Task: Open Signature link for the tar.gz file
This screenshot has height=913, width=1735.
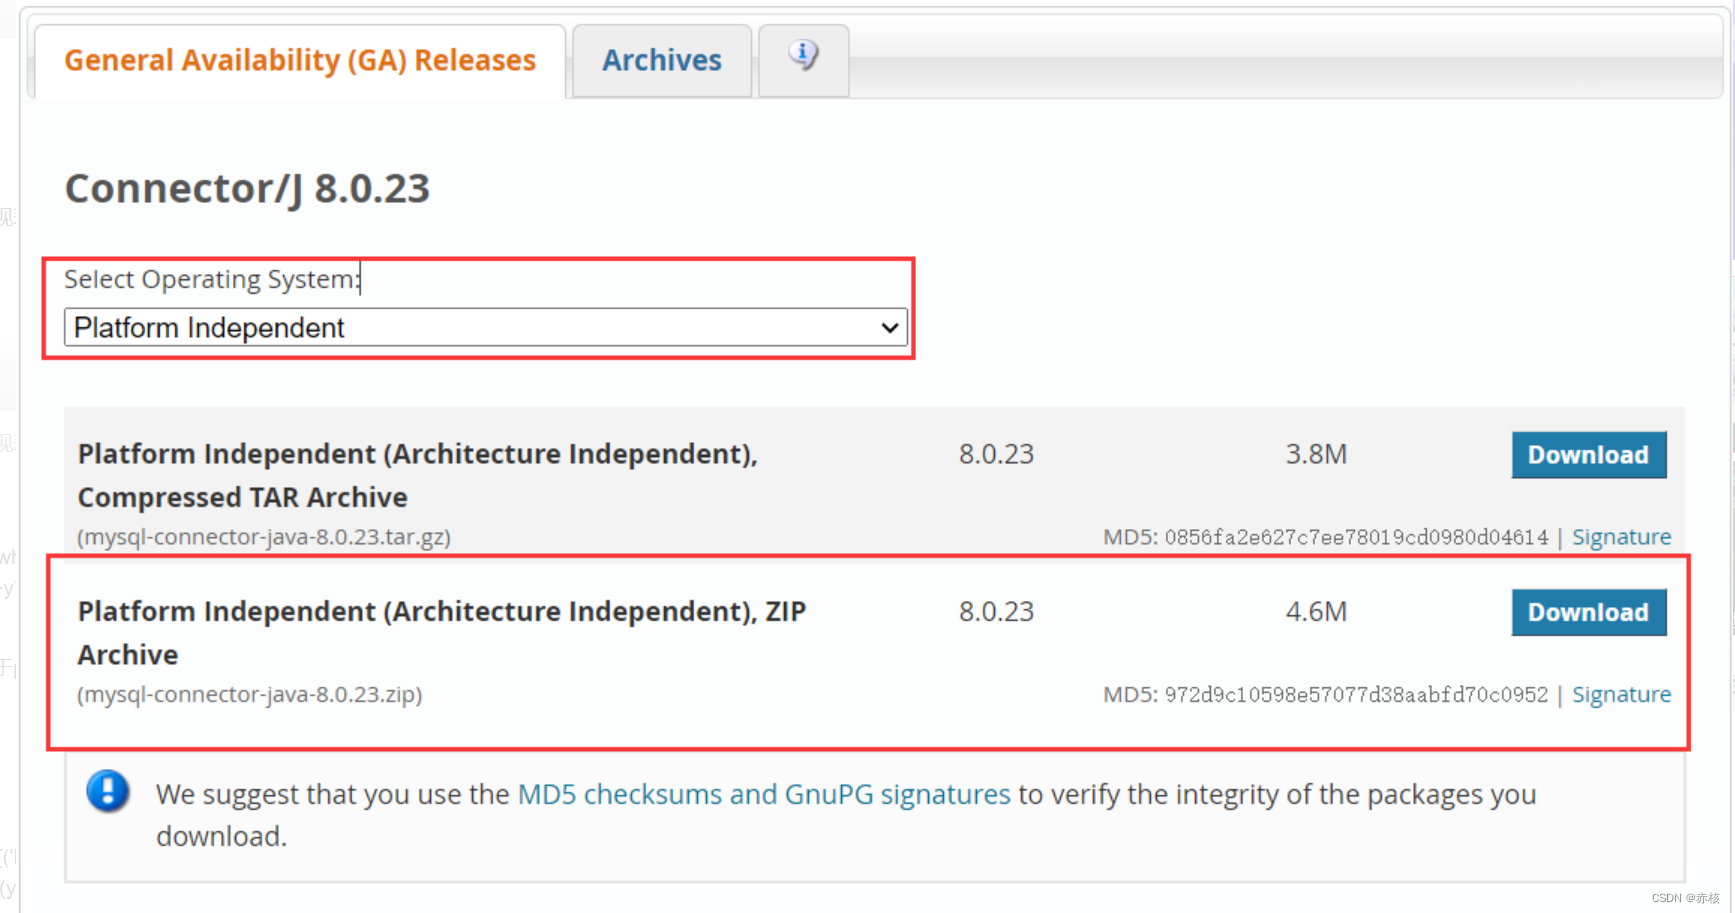Action: pos(1621,537)
